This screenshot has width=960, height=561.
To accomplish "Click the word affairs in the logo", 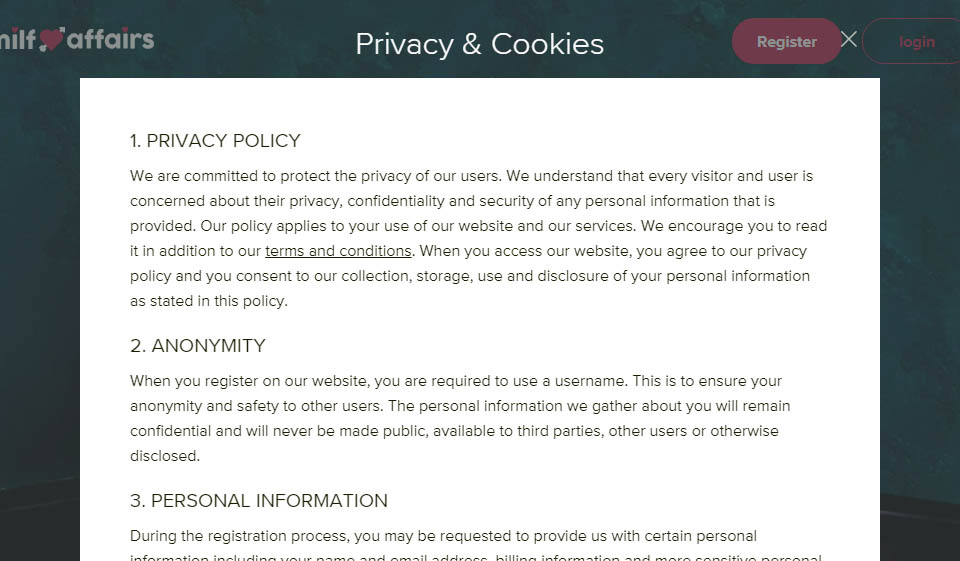I will coord(110,39).
